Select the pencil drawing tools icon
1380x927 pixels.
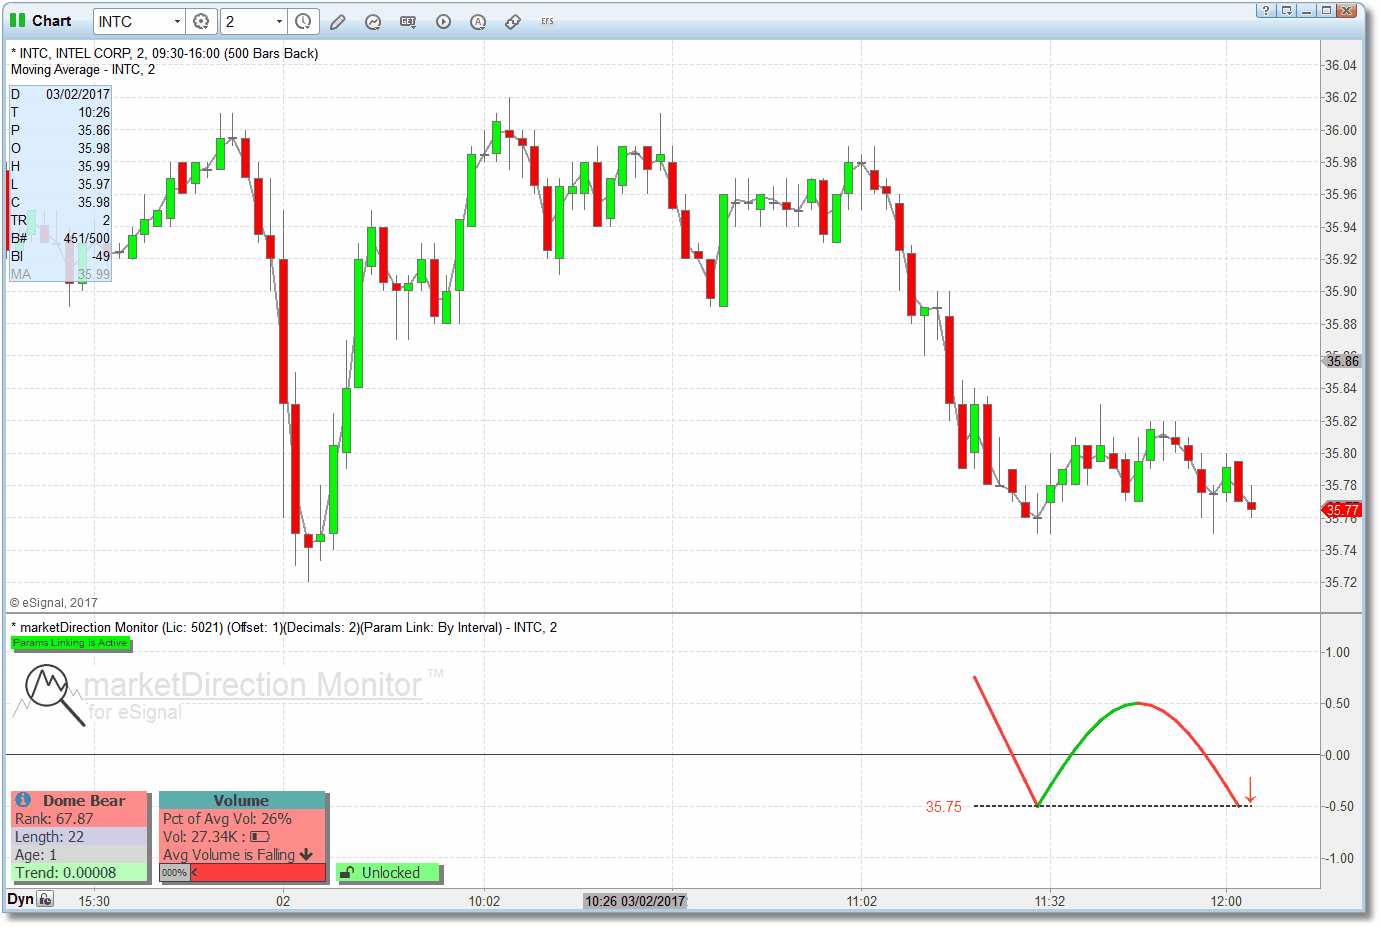tap(338, 21)
